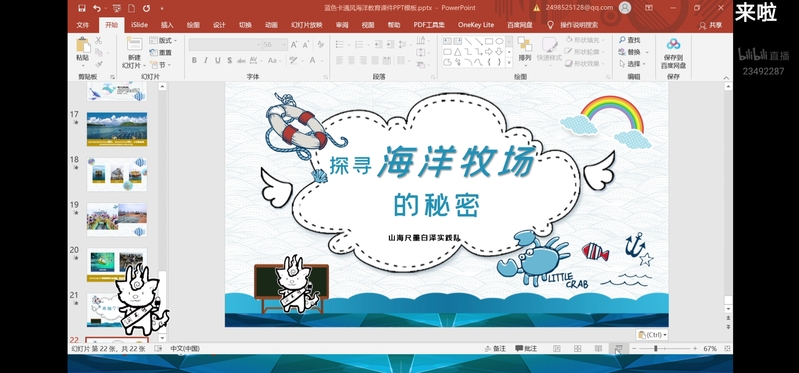Open the iSlide ribbon tab
The image size is (799, 373).
(139, 25)
